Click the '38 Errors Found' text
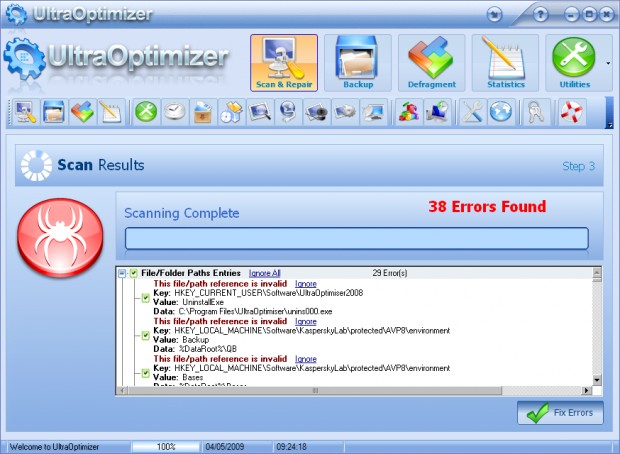 pyautogui.click(x=487, y=207)
